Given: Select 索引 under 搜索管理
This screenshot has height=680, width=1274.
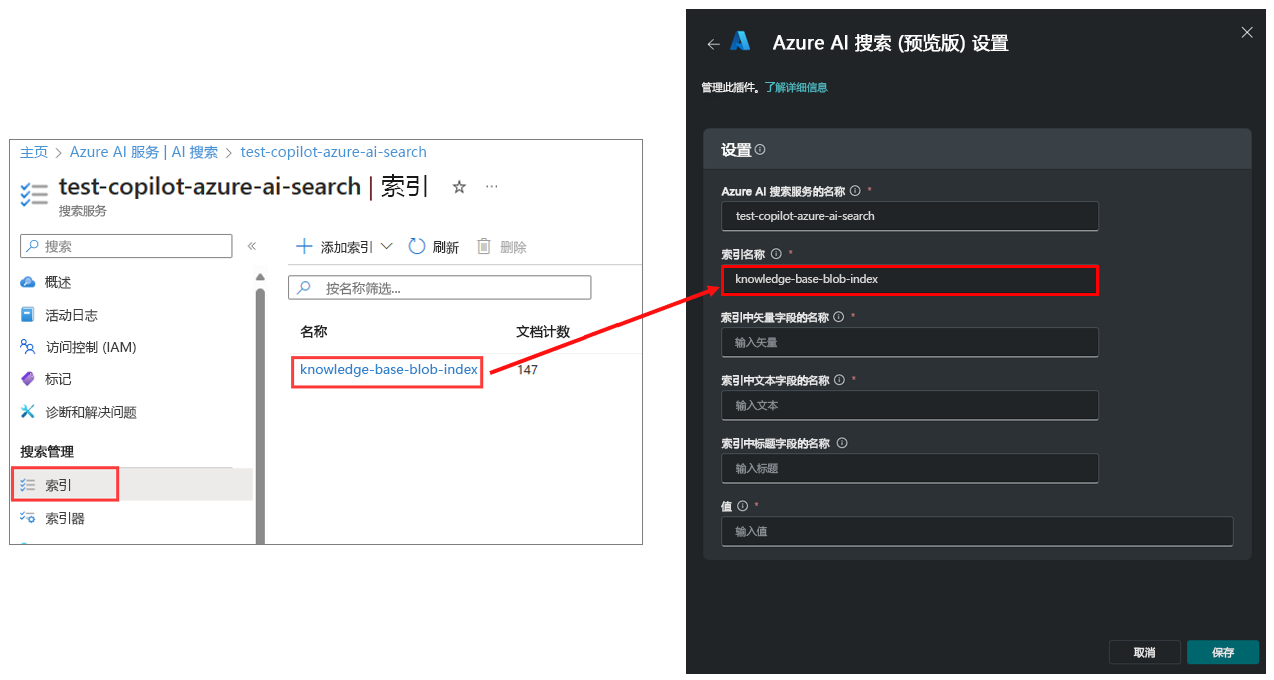Looking at the screenshot, I should [58, 483].
